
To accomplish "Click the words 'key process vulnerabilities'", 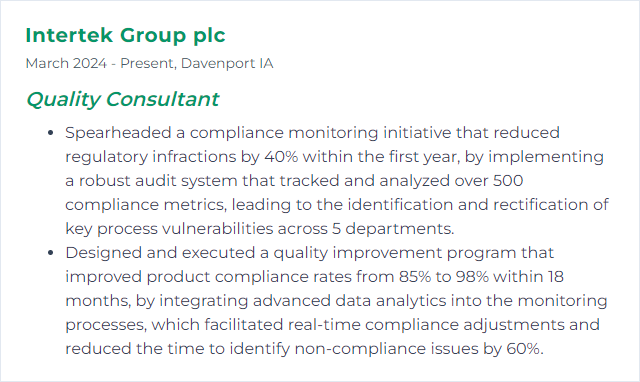I will [169, 229].
